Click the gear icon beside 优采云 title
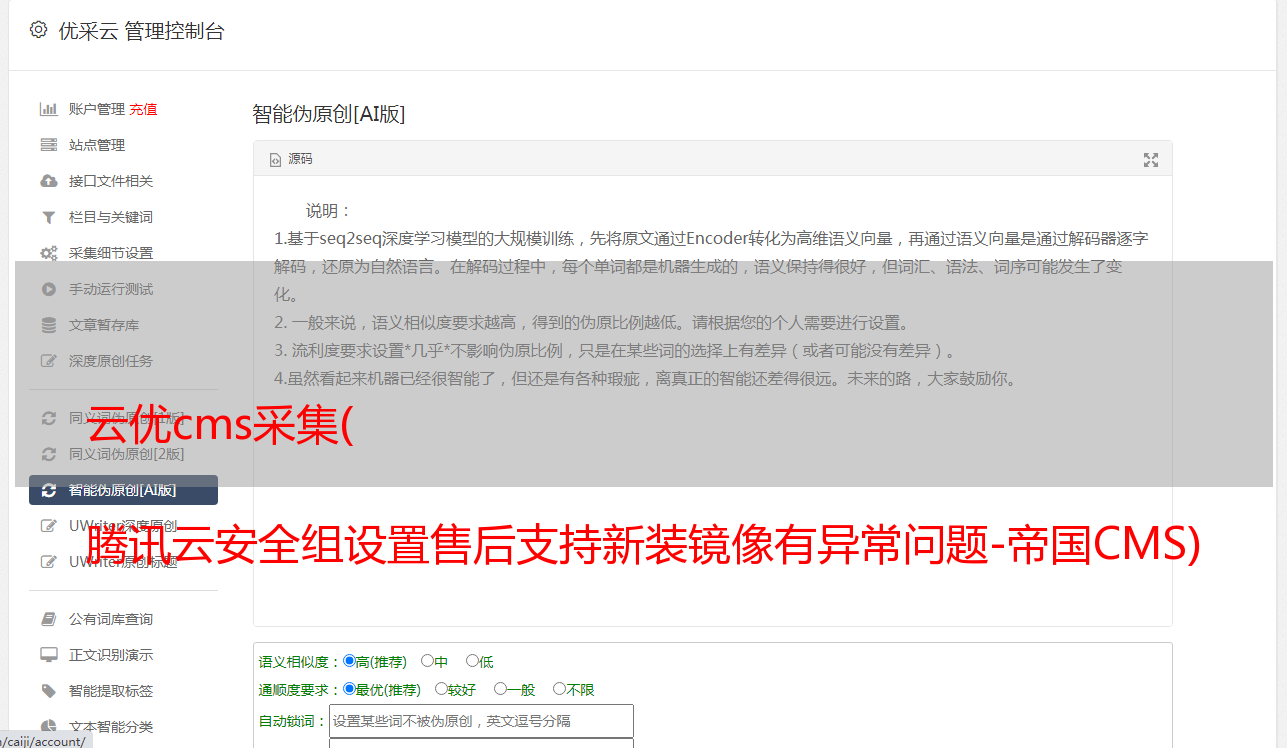1287x748 pixels. pos(38,30)
